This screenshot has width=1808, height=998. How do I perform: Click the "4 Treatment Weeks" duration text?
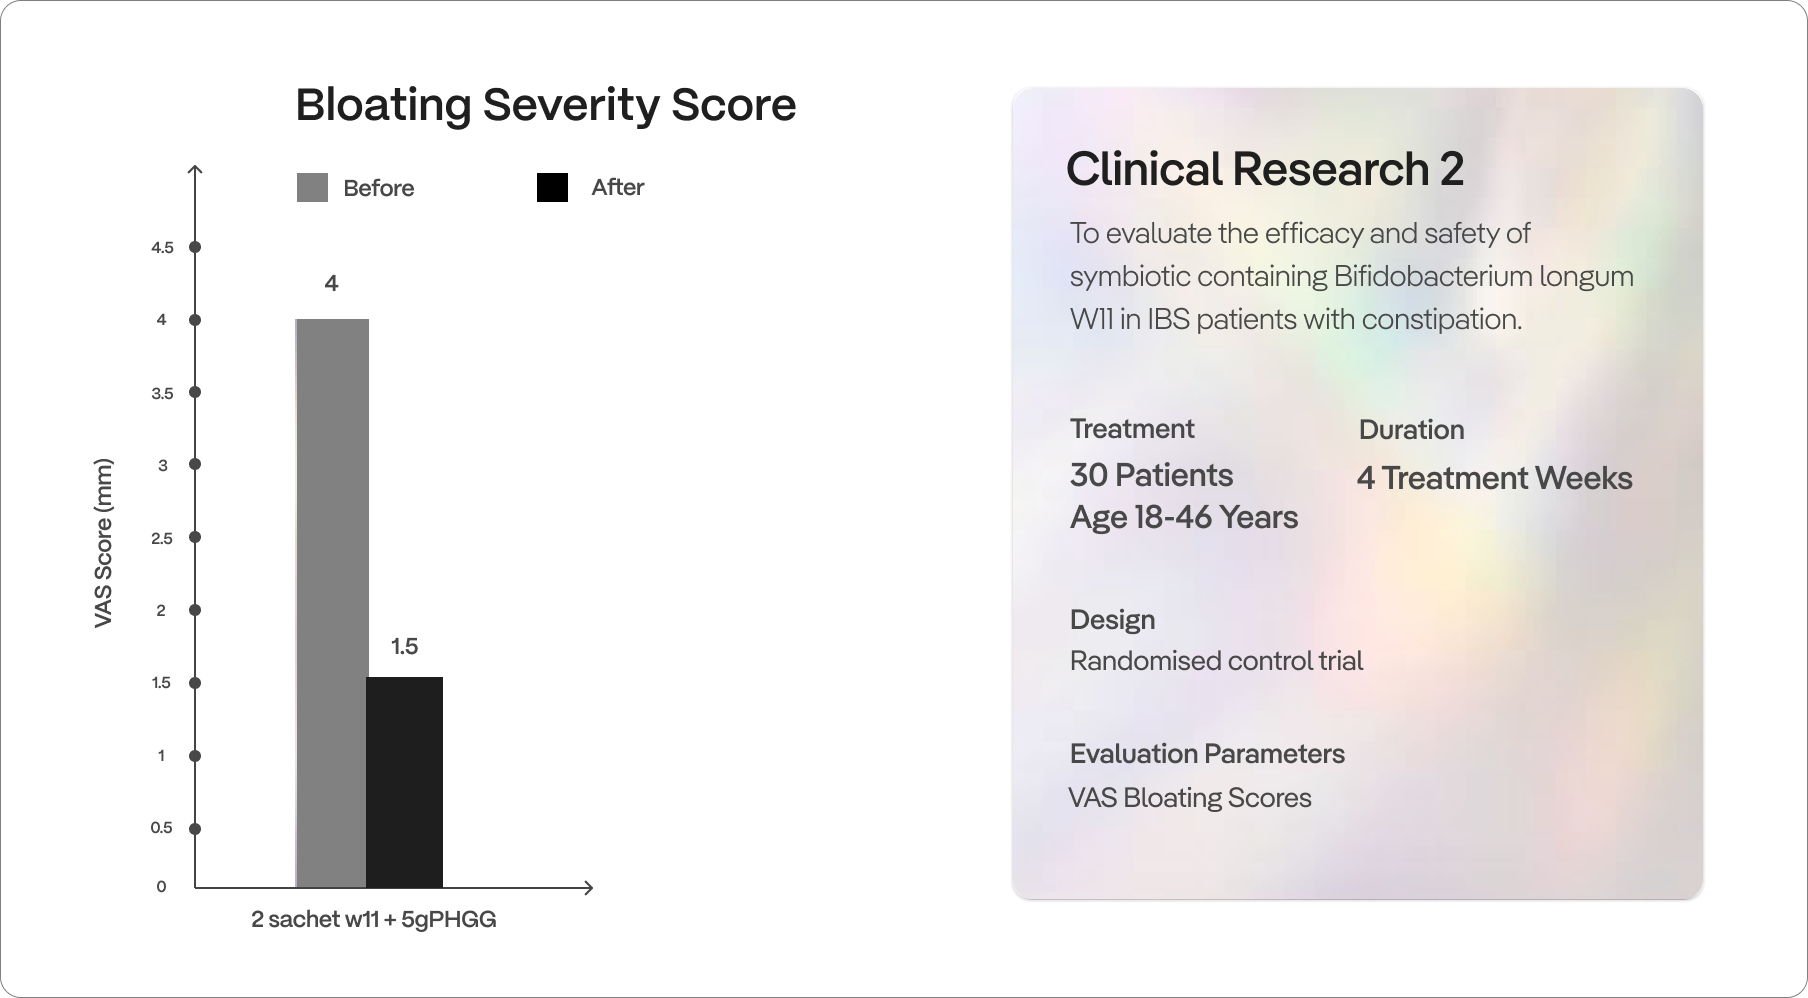[x=1494, y=478]
